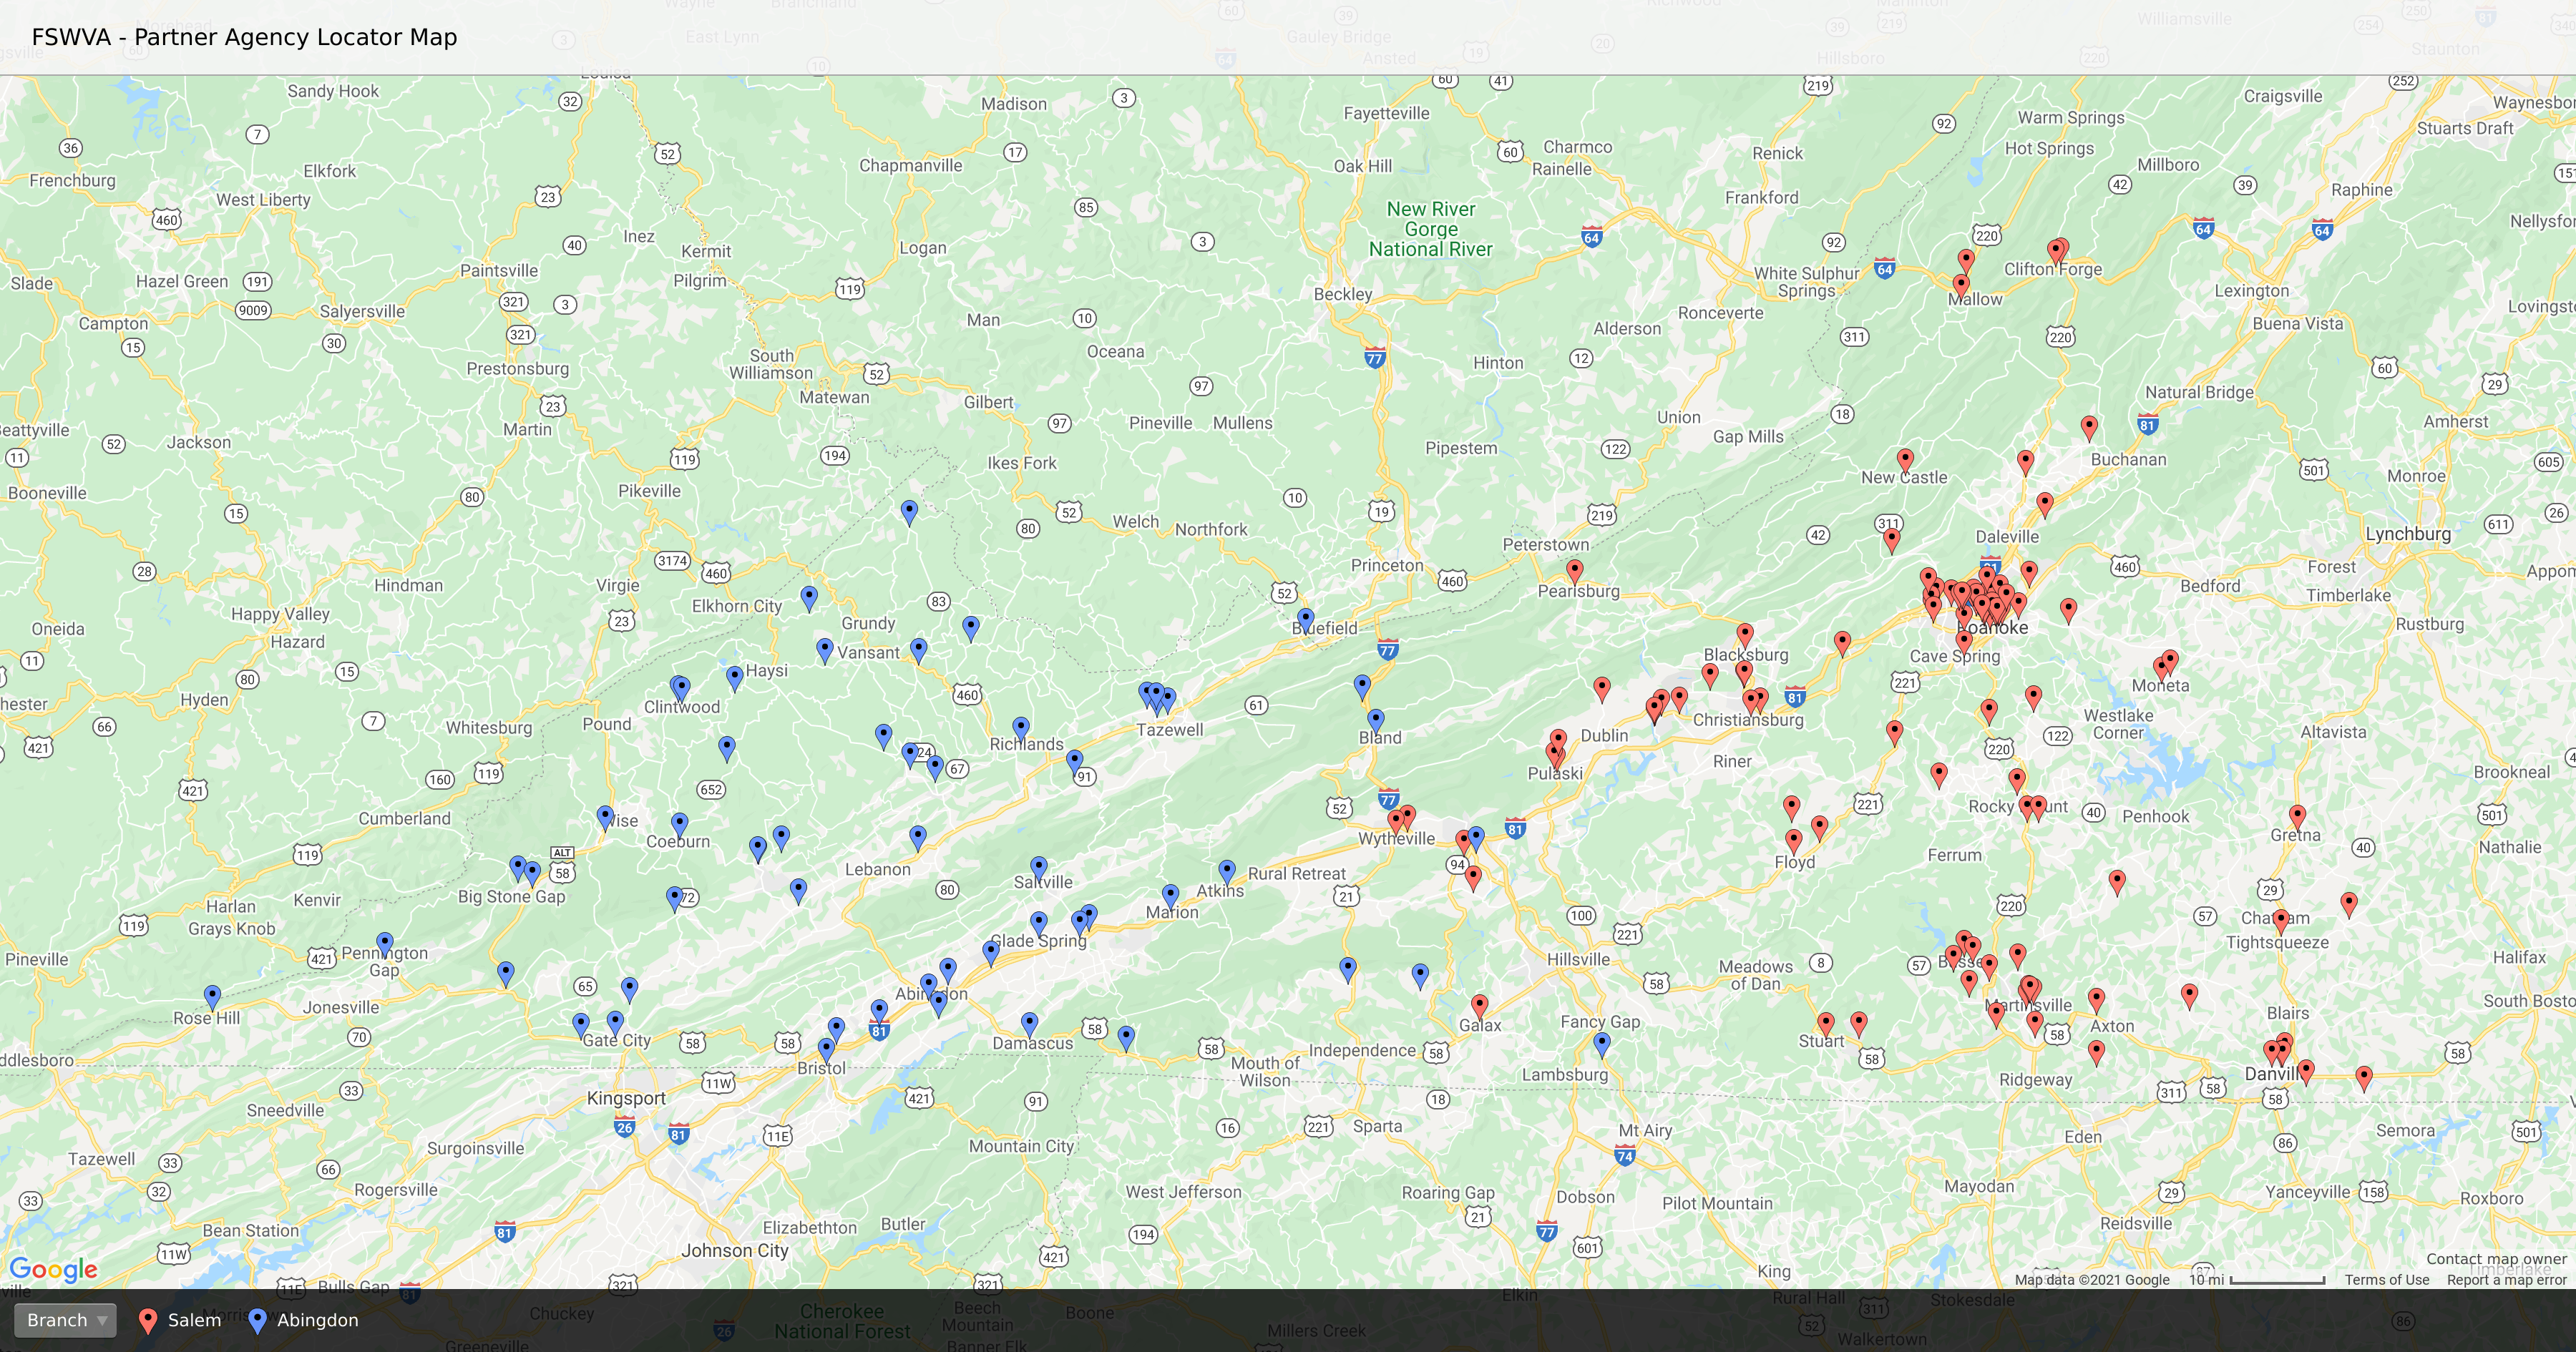Click the red marker at Axton
This screenshot has width=2576, height=1352.
point(2096,999)
